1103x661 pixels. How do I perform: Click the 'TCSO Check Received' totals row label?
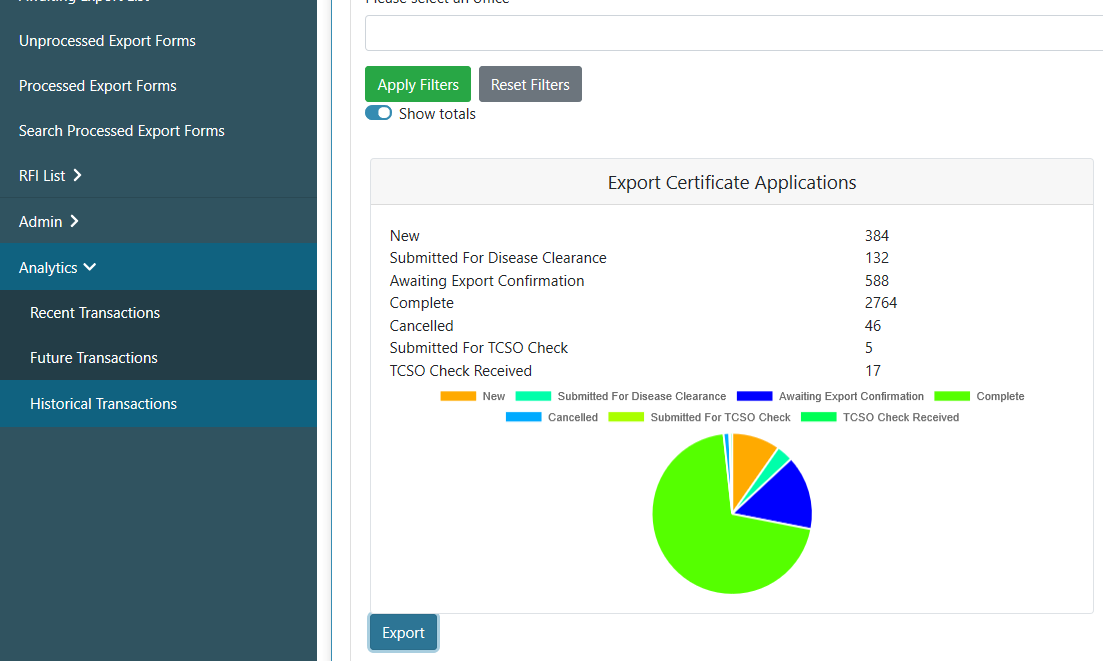(461, 371)
